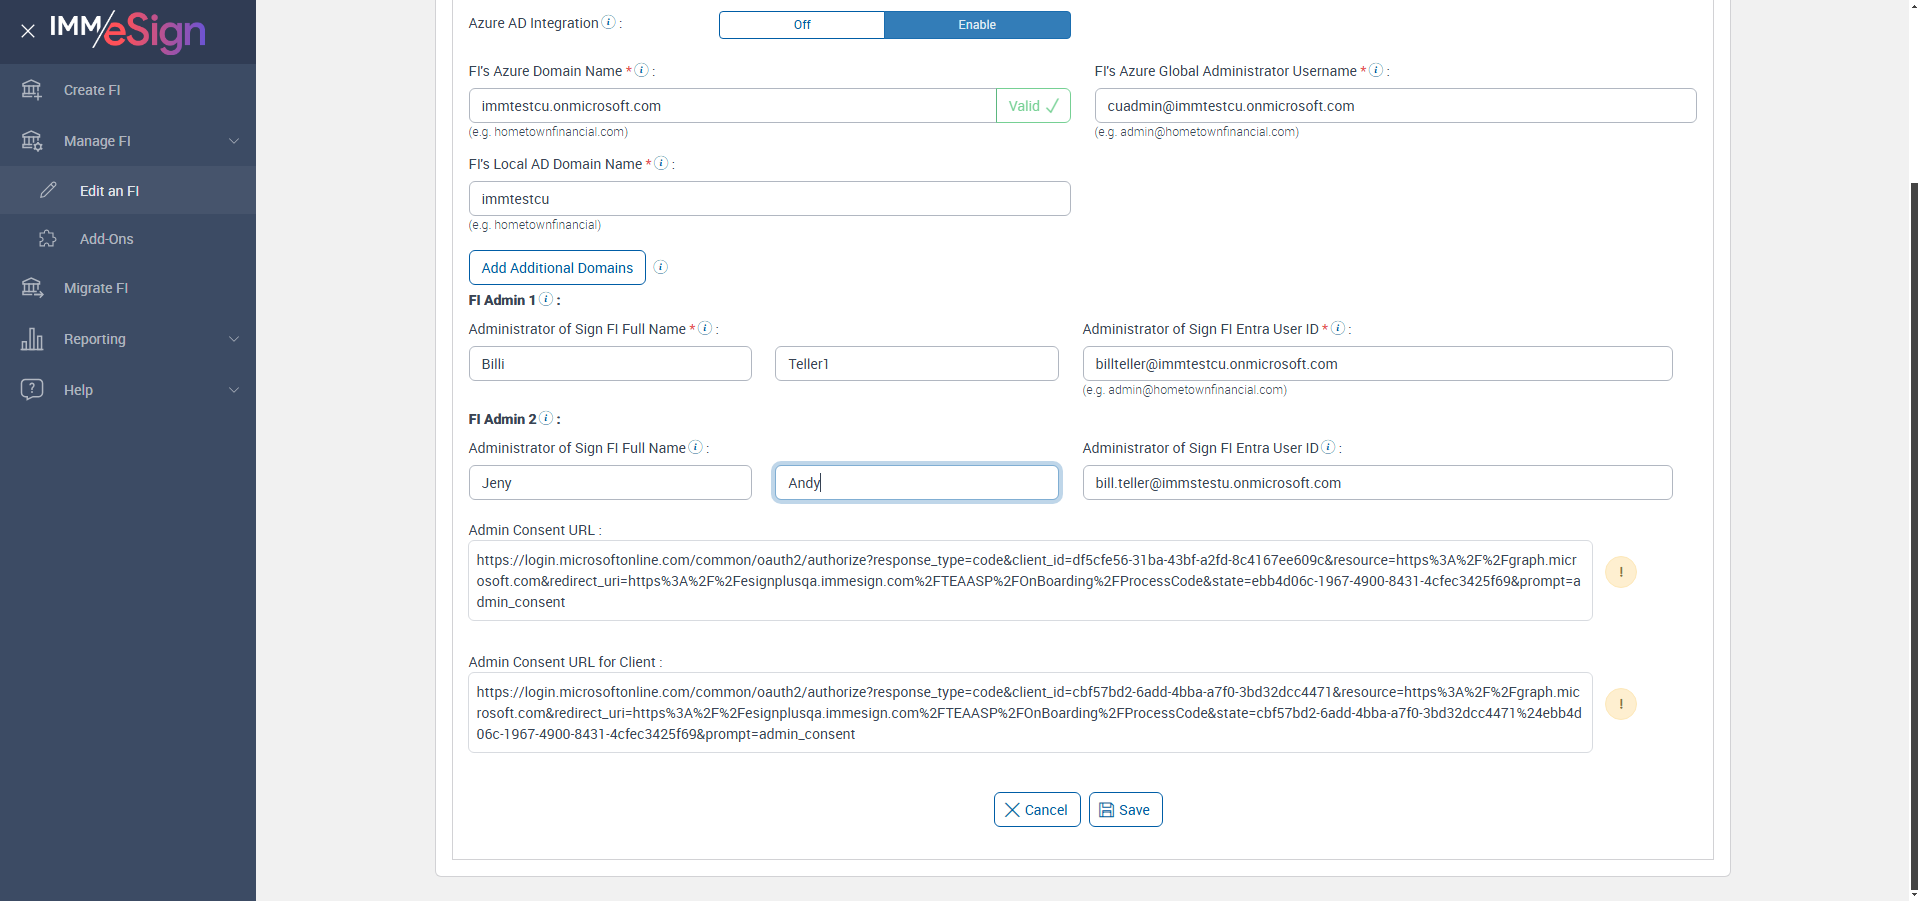Image resolution: width=1920 pixels, height=901 pixels.
Task: Click the info icon beside FI Admin 2
Action: [x=546, y=418]
